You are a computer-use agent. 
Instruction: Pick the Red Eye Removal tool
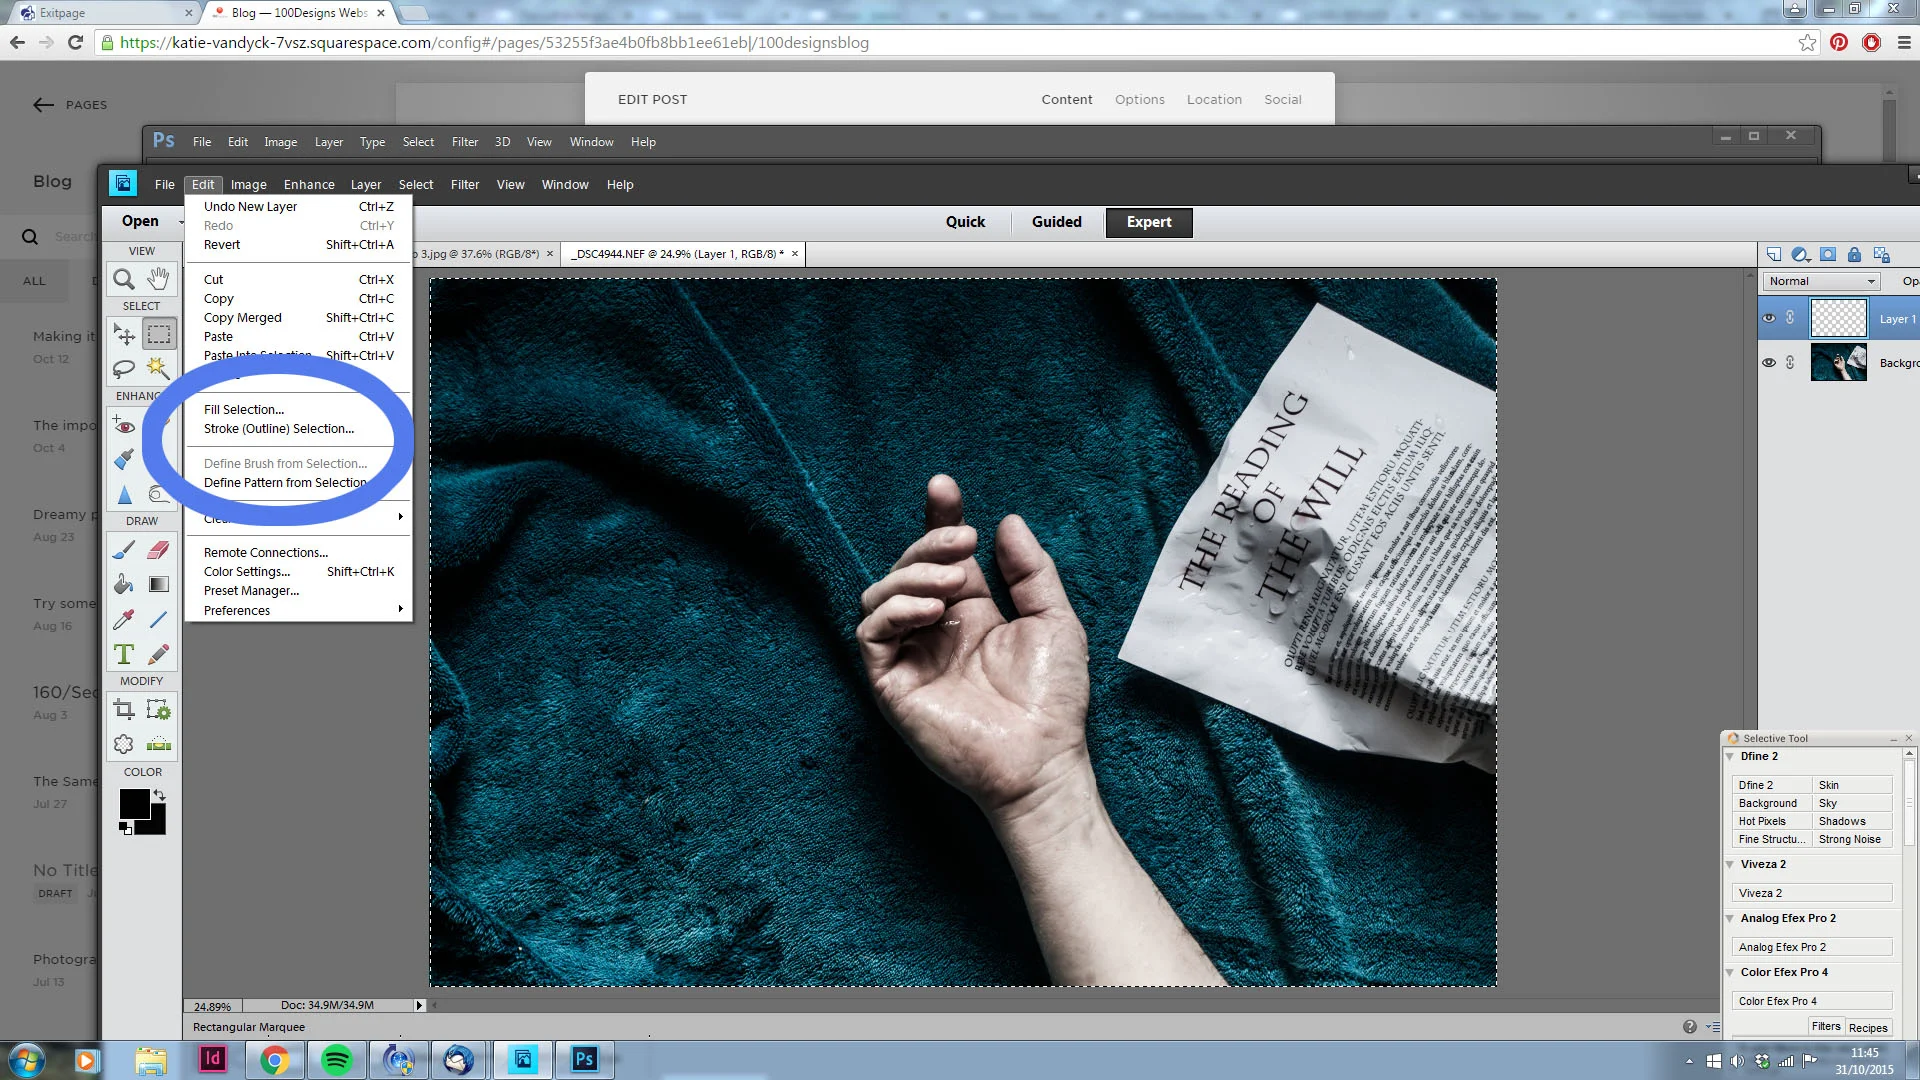124,427
